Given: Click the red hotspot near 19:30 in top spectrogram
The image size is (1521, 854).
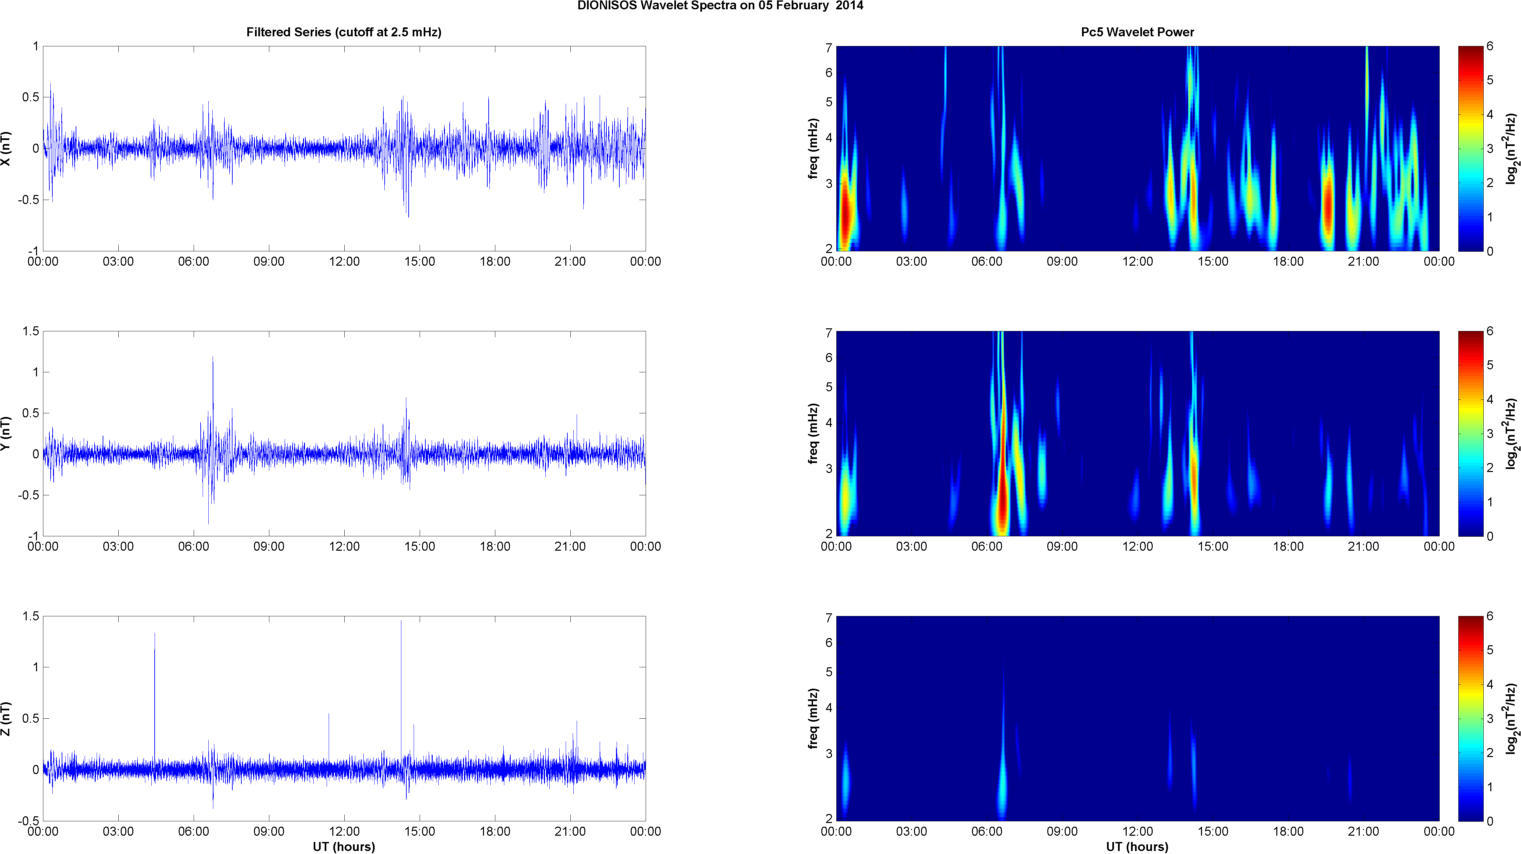Looking at the screenshot, I should click(1328, 207).
